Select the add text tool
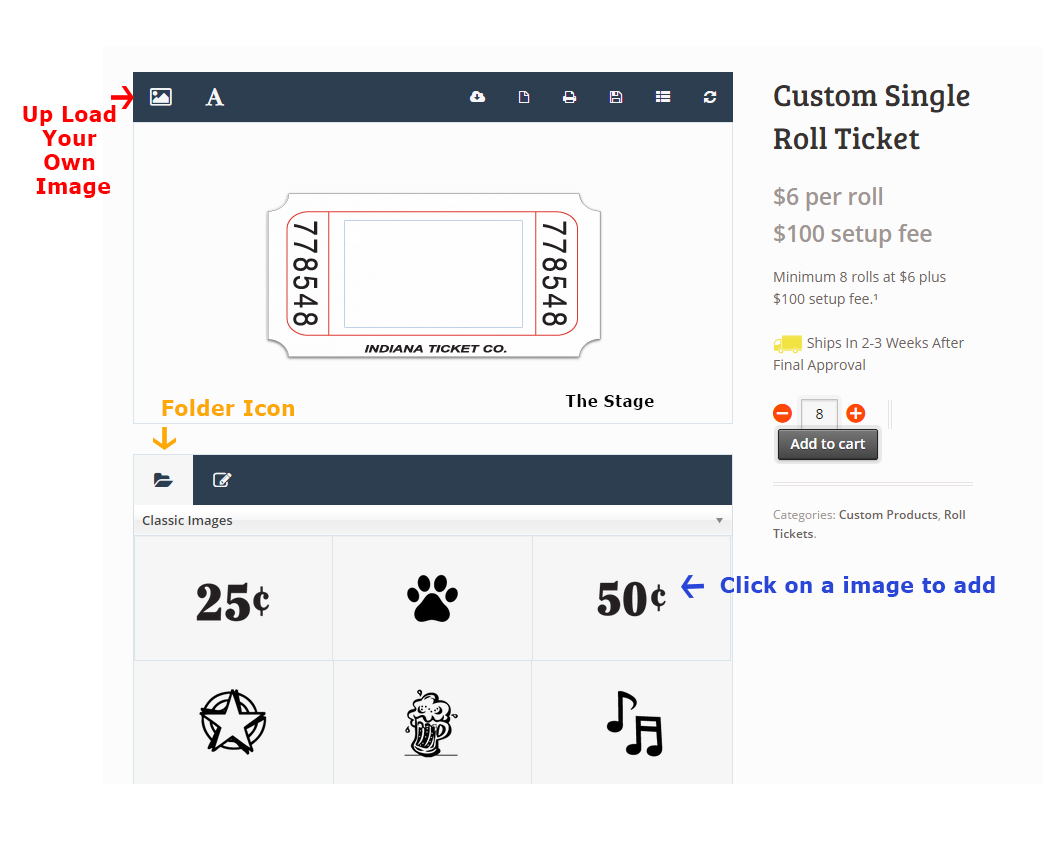 (215, 97)
